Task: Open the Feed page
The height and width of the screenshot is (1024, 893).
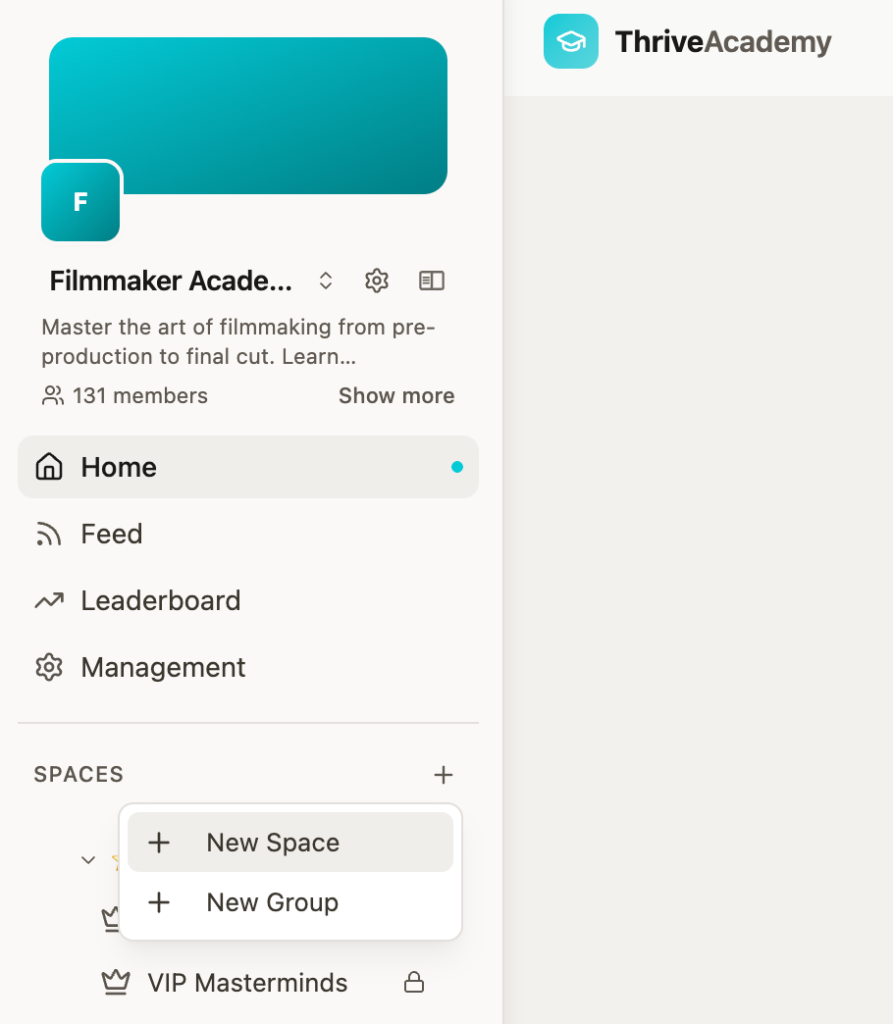Action: (x=111, y=534)
